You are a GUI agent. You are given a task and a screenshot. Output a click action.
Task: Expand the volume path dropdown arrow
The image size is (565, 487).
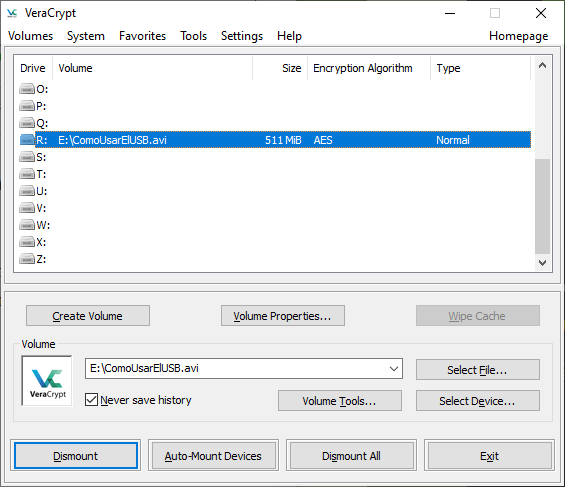(394, 368)
